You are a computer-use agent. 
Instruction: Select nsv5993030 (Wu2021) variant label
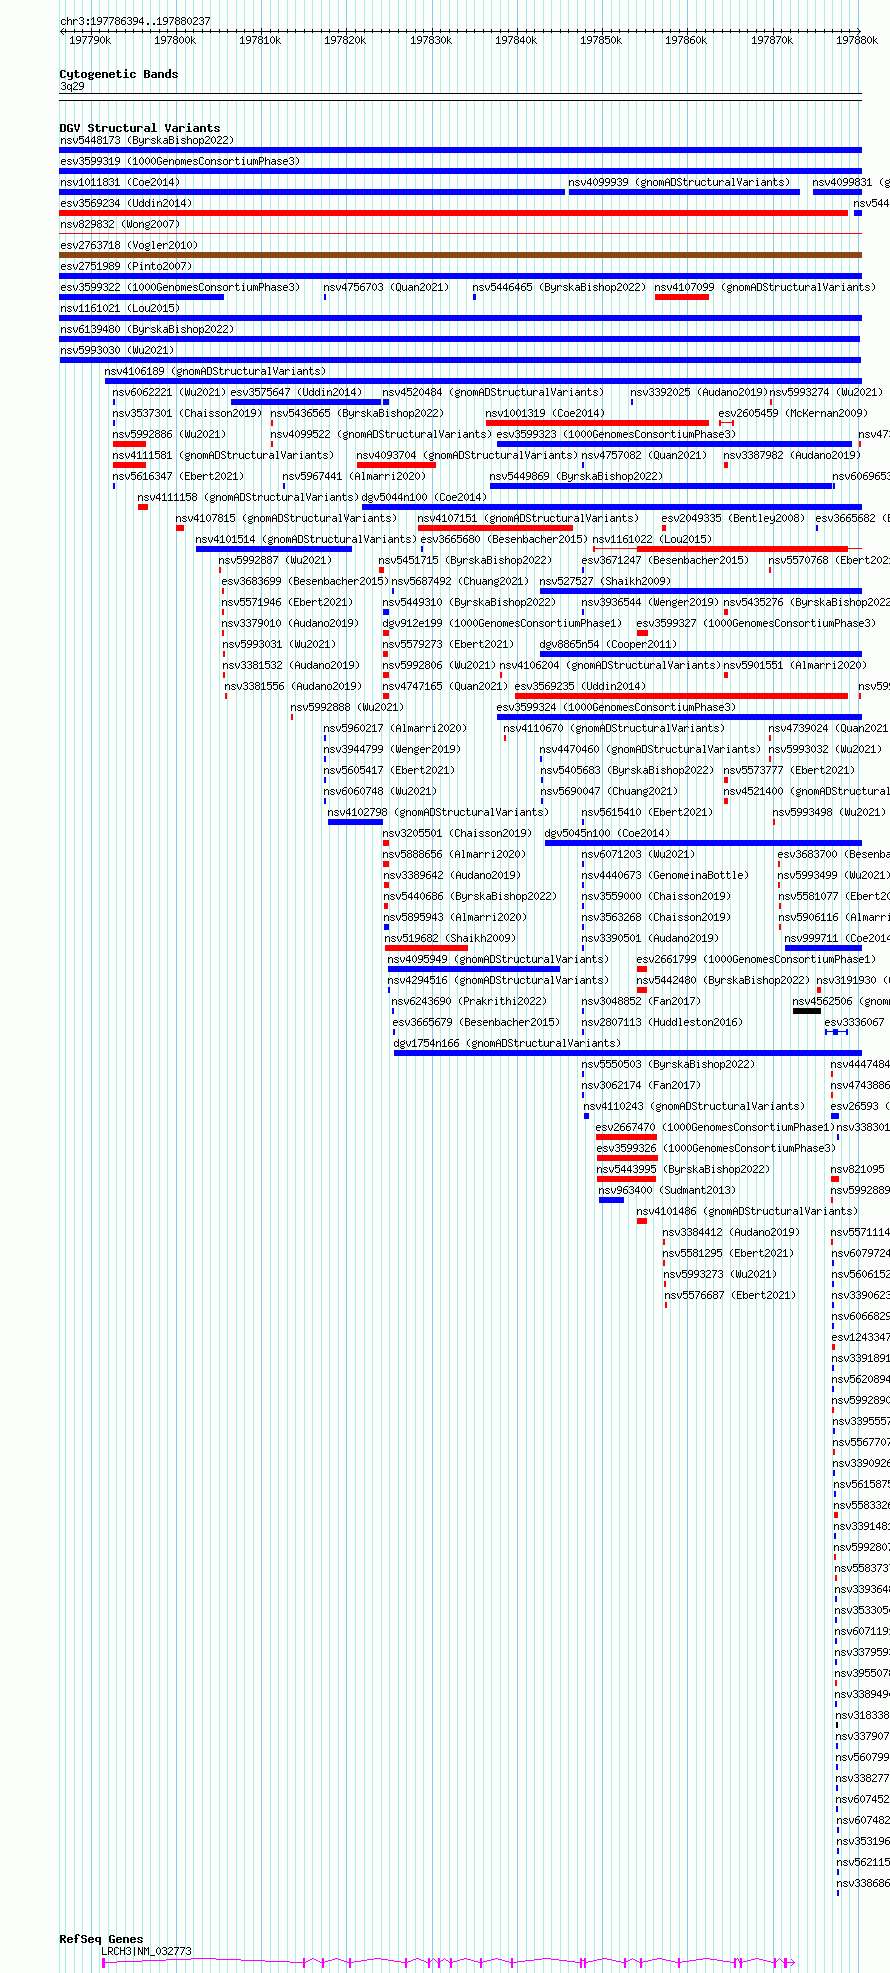point(117,350)
